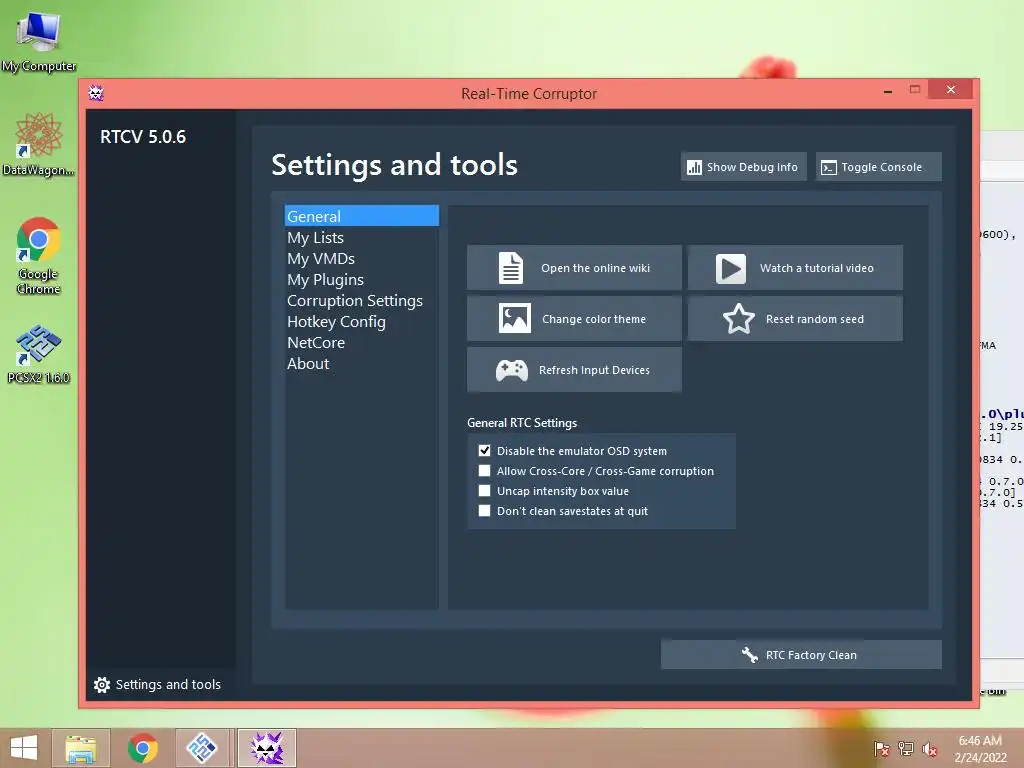Click the document icon on wiki button
Viewport: 1024px width, 768px height.
point(511,268)
